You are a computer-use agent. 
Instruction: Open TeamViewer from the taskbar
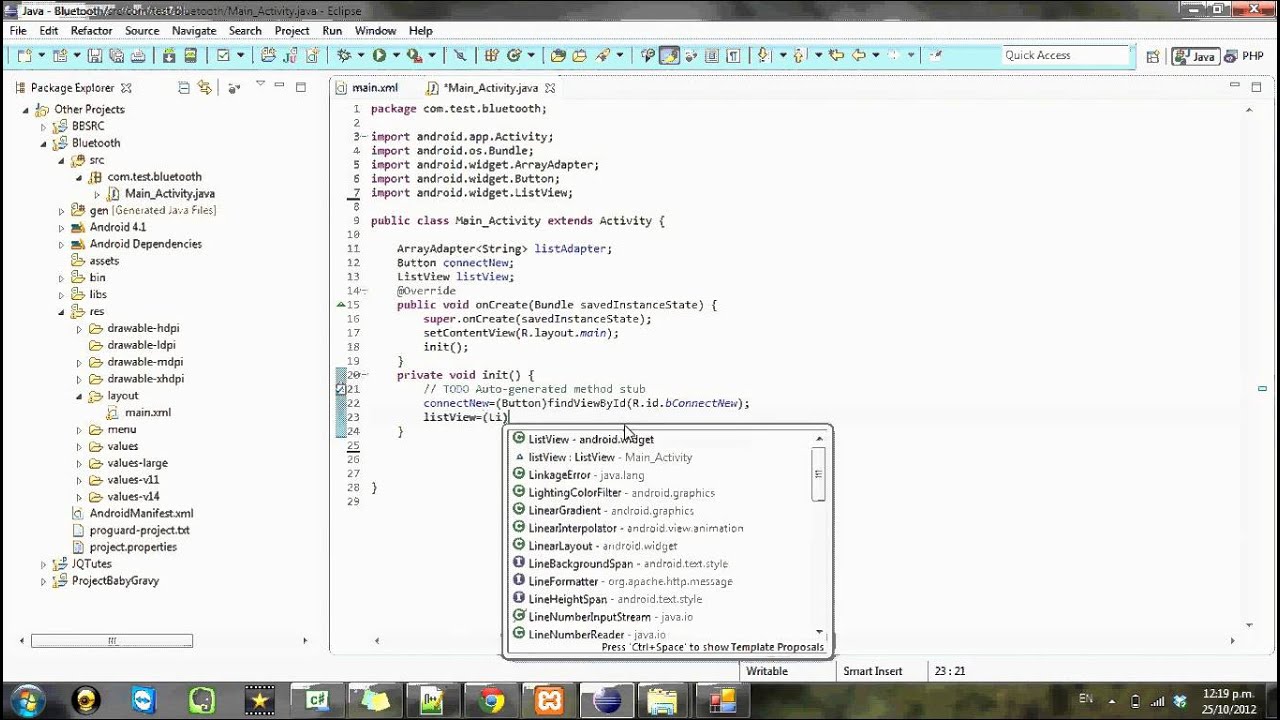pyautogui.click(x=144, y=700)
